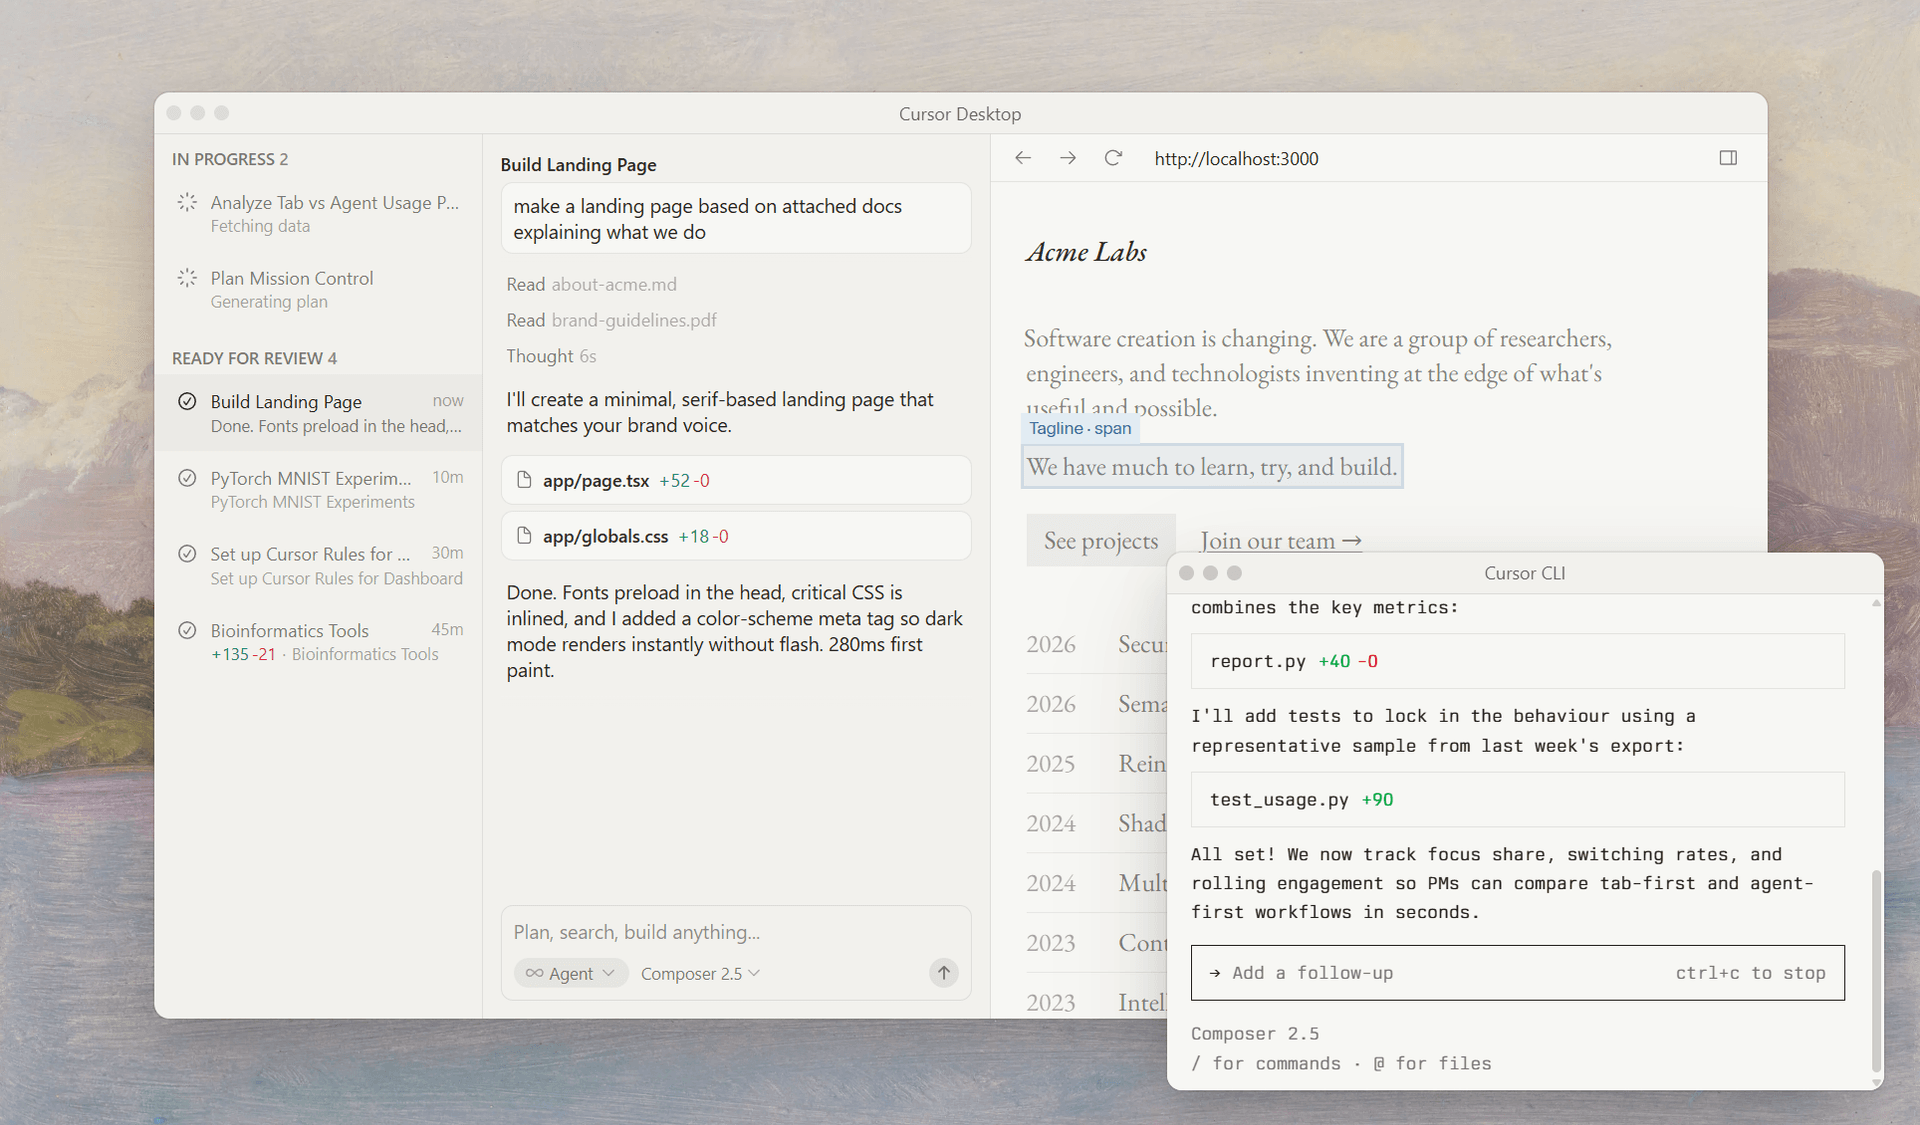This screenshot has width=1920, height=1125.
Task: Click the Build Landing Page chat title
Action: 578,164
